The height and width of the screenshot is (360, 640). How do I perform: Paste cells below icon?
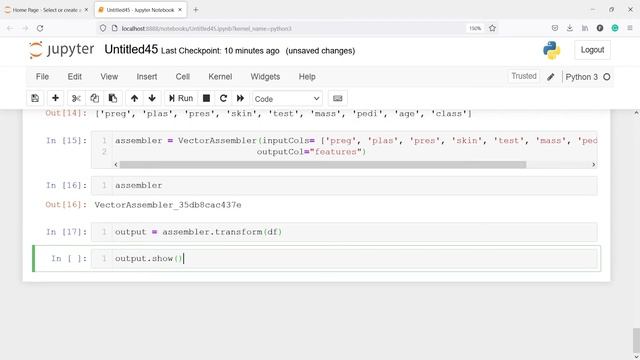(x=113, y=98)
